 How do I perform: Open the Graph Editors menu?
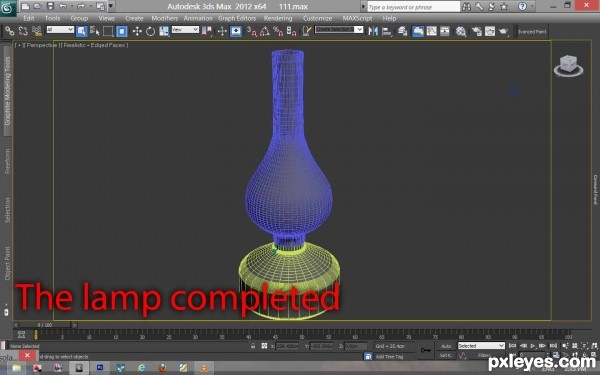[237, 18]
